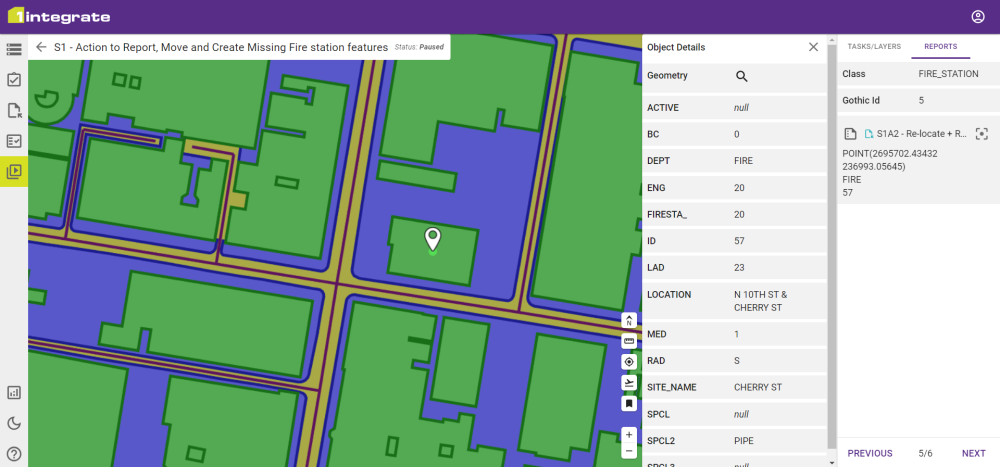Focus on feature with crosshair frame icon
The height and width of the screenshot is (467, 1000).
982,134
